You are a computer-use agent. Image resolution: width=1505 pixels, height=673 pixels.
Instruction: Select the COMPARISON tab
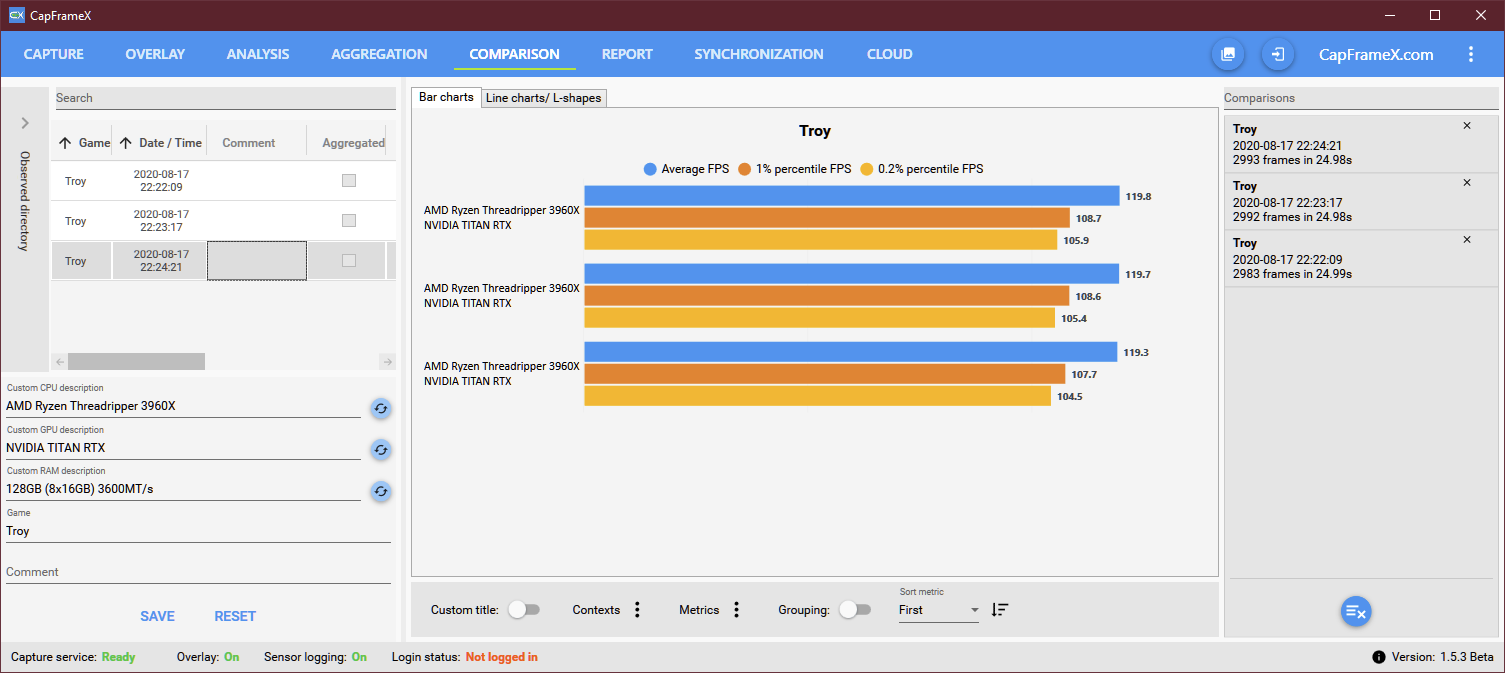click(x=515, y=54)
